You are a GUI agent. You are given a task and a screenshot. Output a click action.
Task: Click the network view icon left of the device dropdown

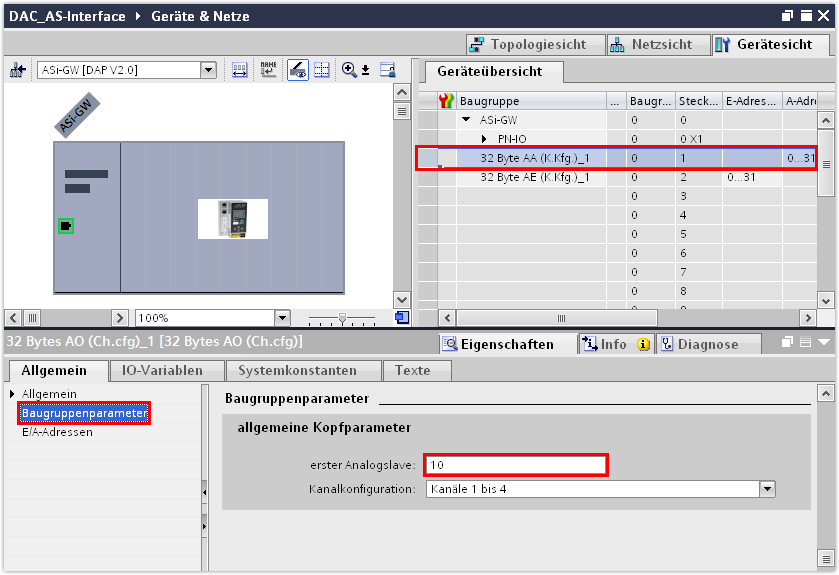[x=18, y=70]
